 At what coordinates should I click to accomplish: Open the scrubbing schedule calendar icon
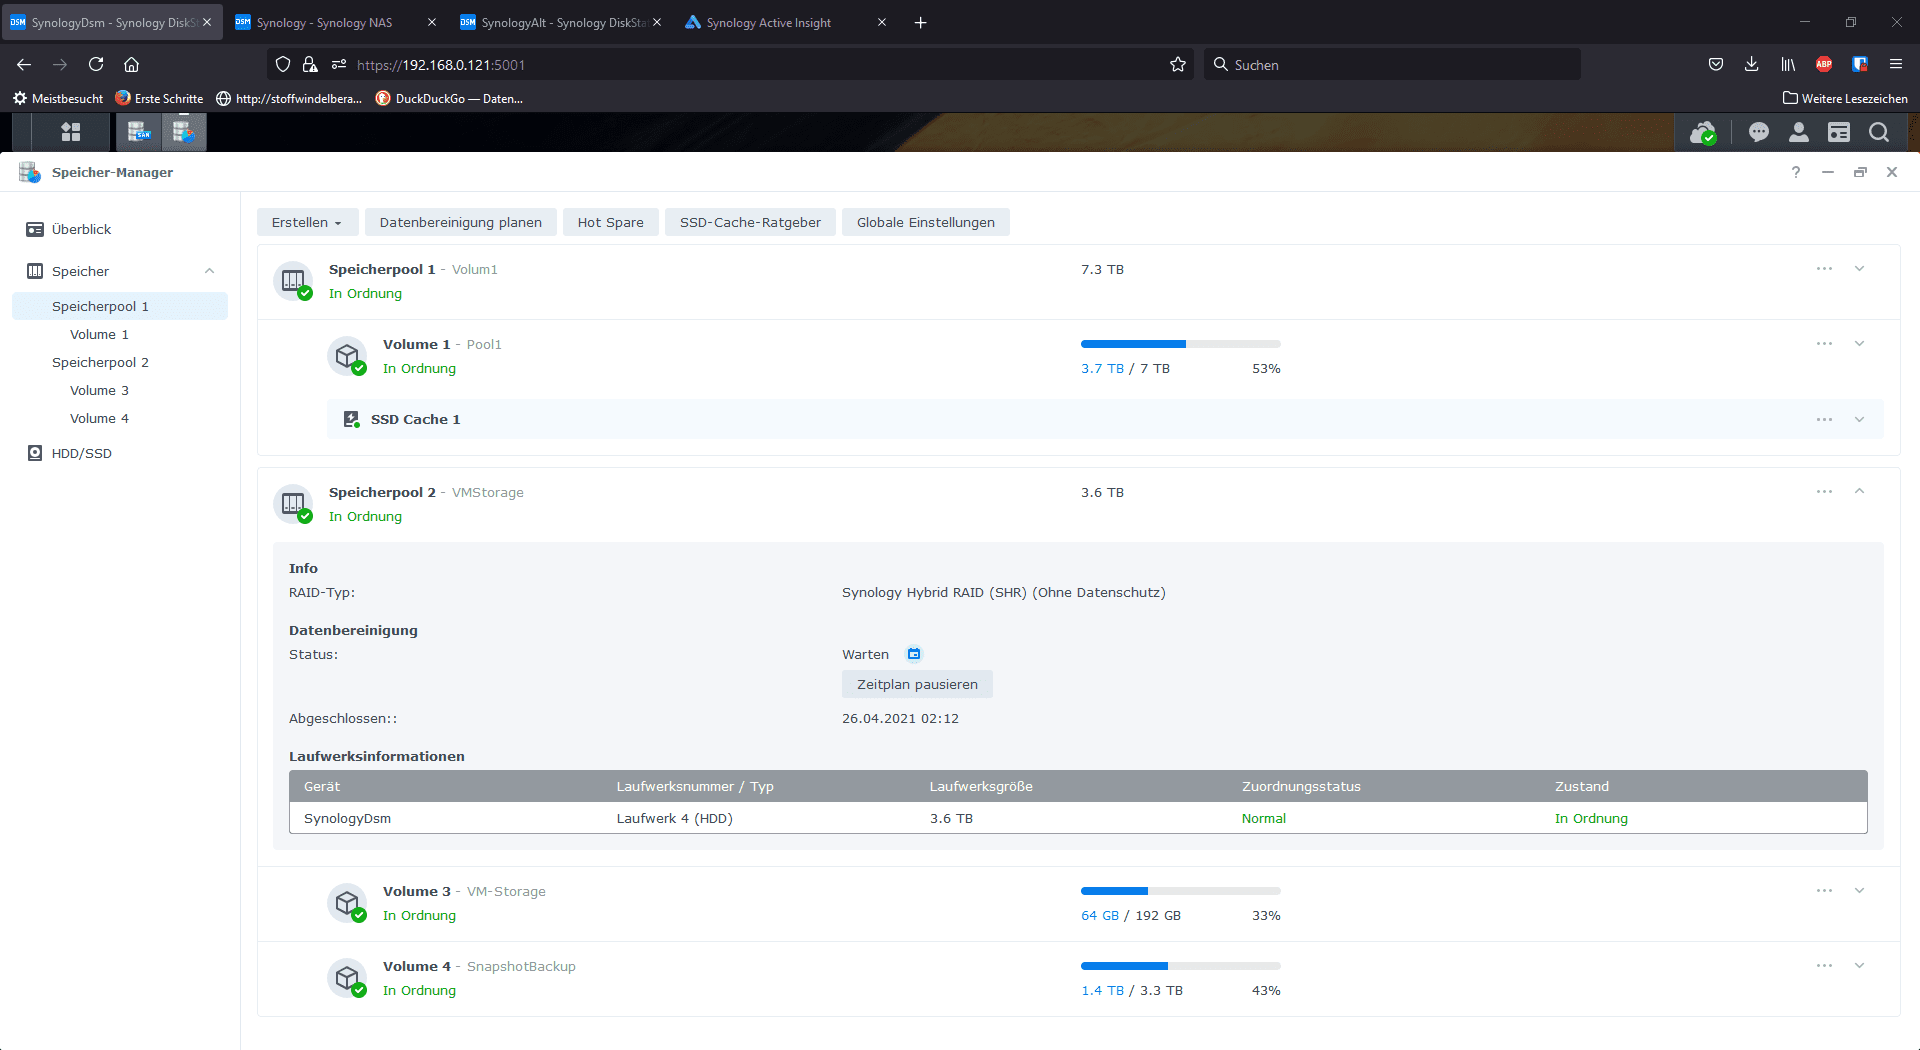click(914, 654)
